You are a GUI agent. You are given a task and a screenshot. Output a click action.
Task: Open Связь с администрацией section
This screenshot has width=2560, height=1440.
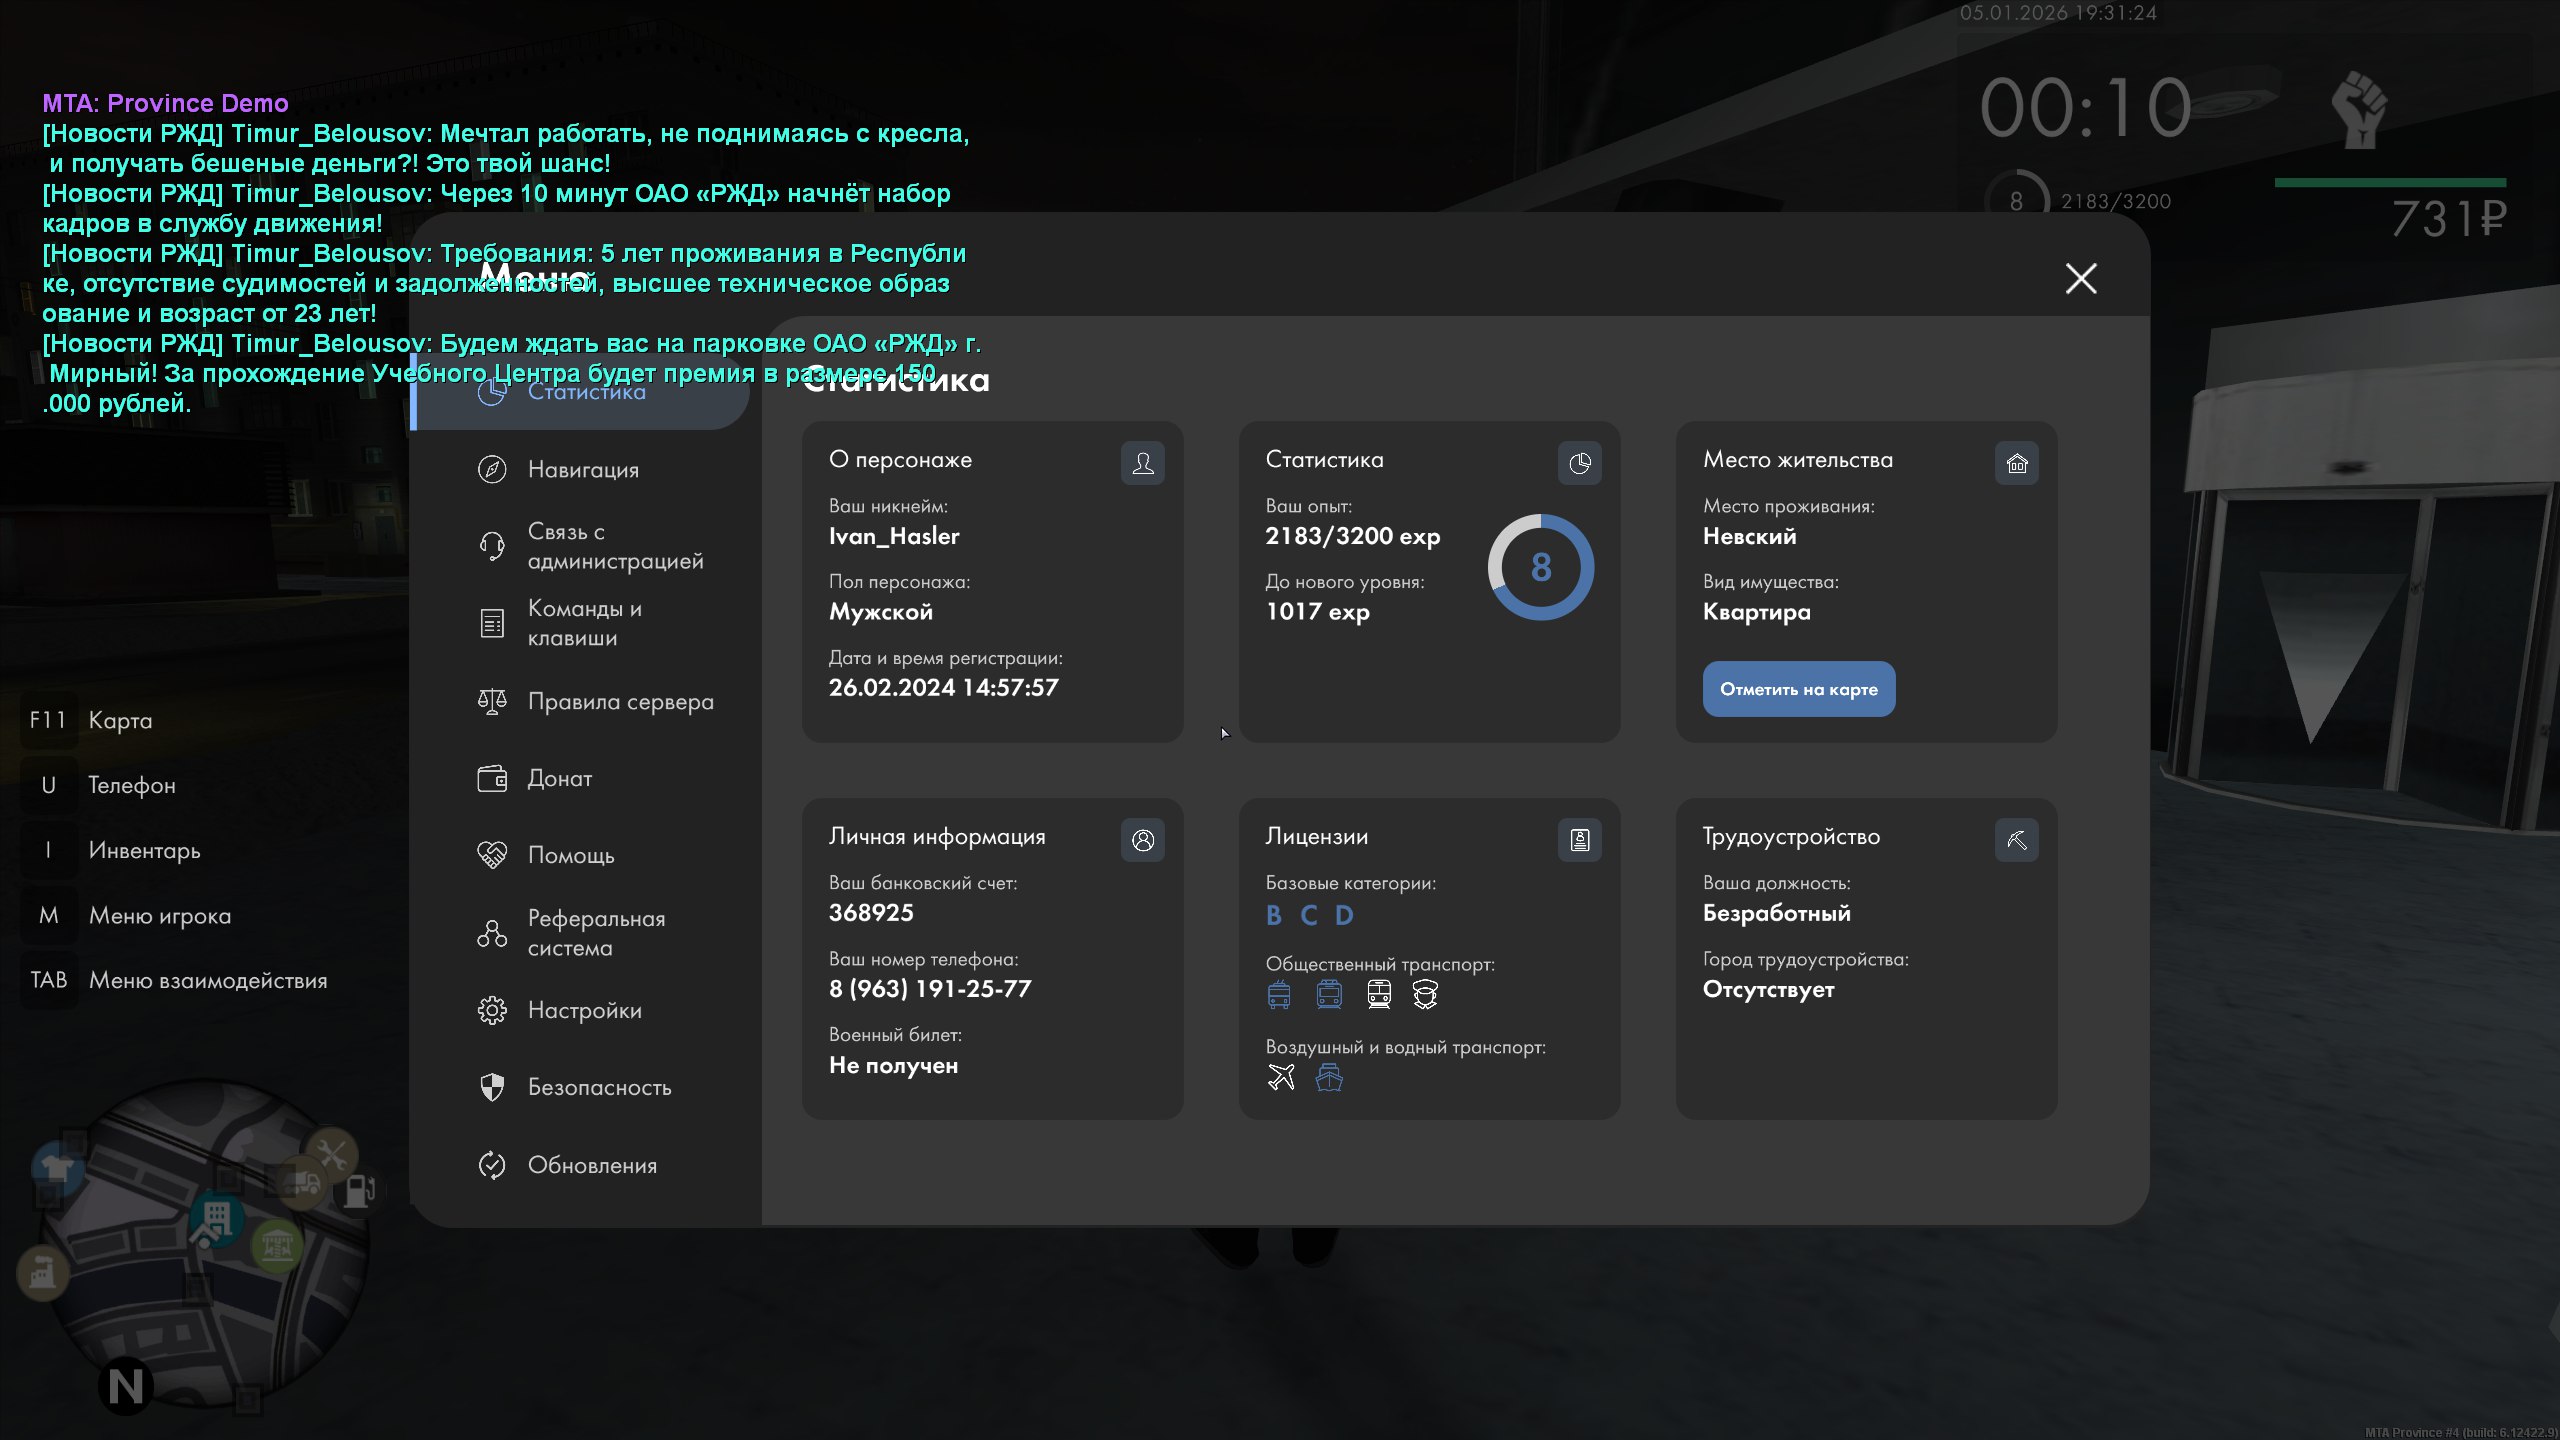pyautogui.click(x=614, y=546)
